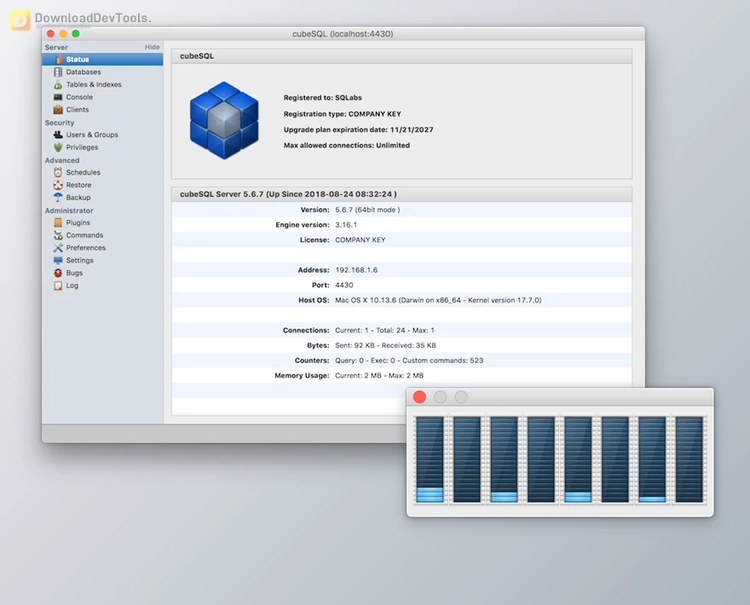The height and width of the screenshot is (605, 750).
Task: Click the Advanced section header
Action: [x=62, y=160]
